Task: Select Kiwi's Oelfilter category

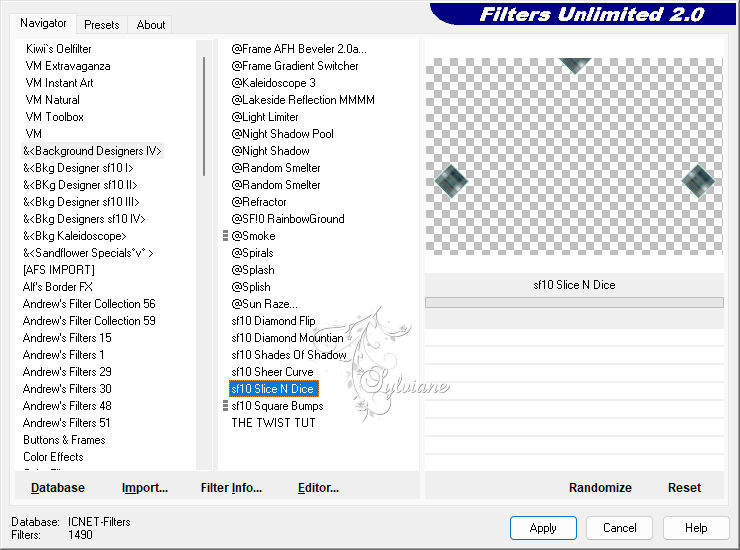Action: pyautogui.click(x=59, y=49)
